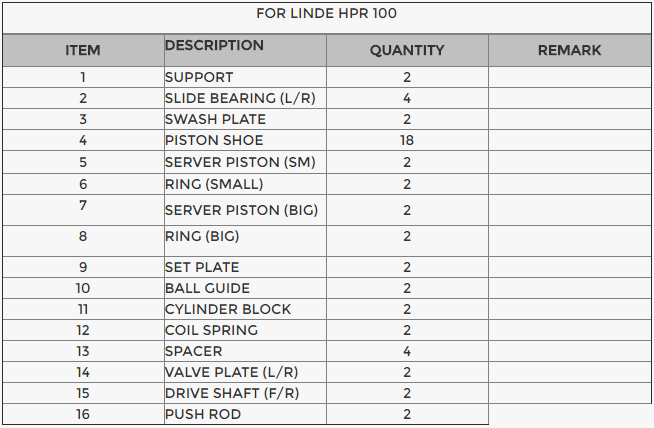The height and width of the screenshot is (428, 654).
Task: Select the CYLINDER BLOCK cell
Action: [x=228, y=309]
